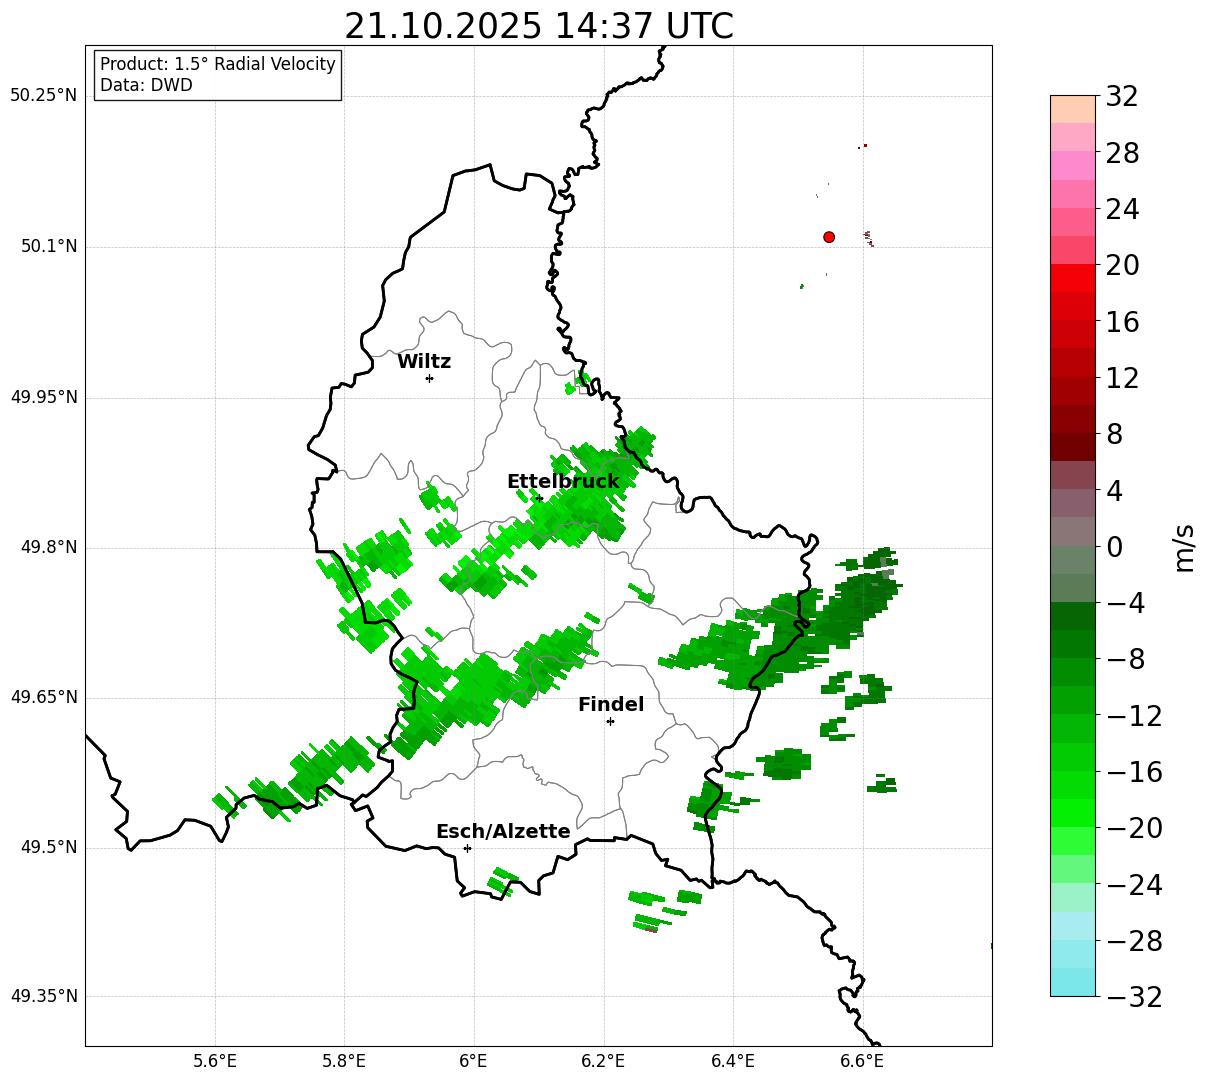
Task: Click the 49.95°N latitude label
Action: (x=44, y=397)
